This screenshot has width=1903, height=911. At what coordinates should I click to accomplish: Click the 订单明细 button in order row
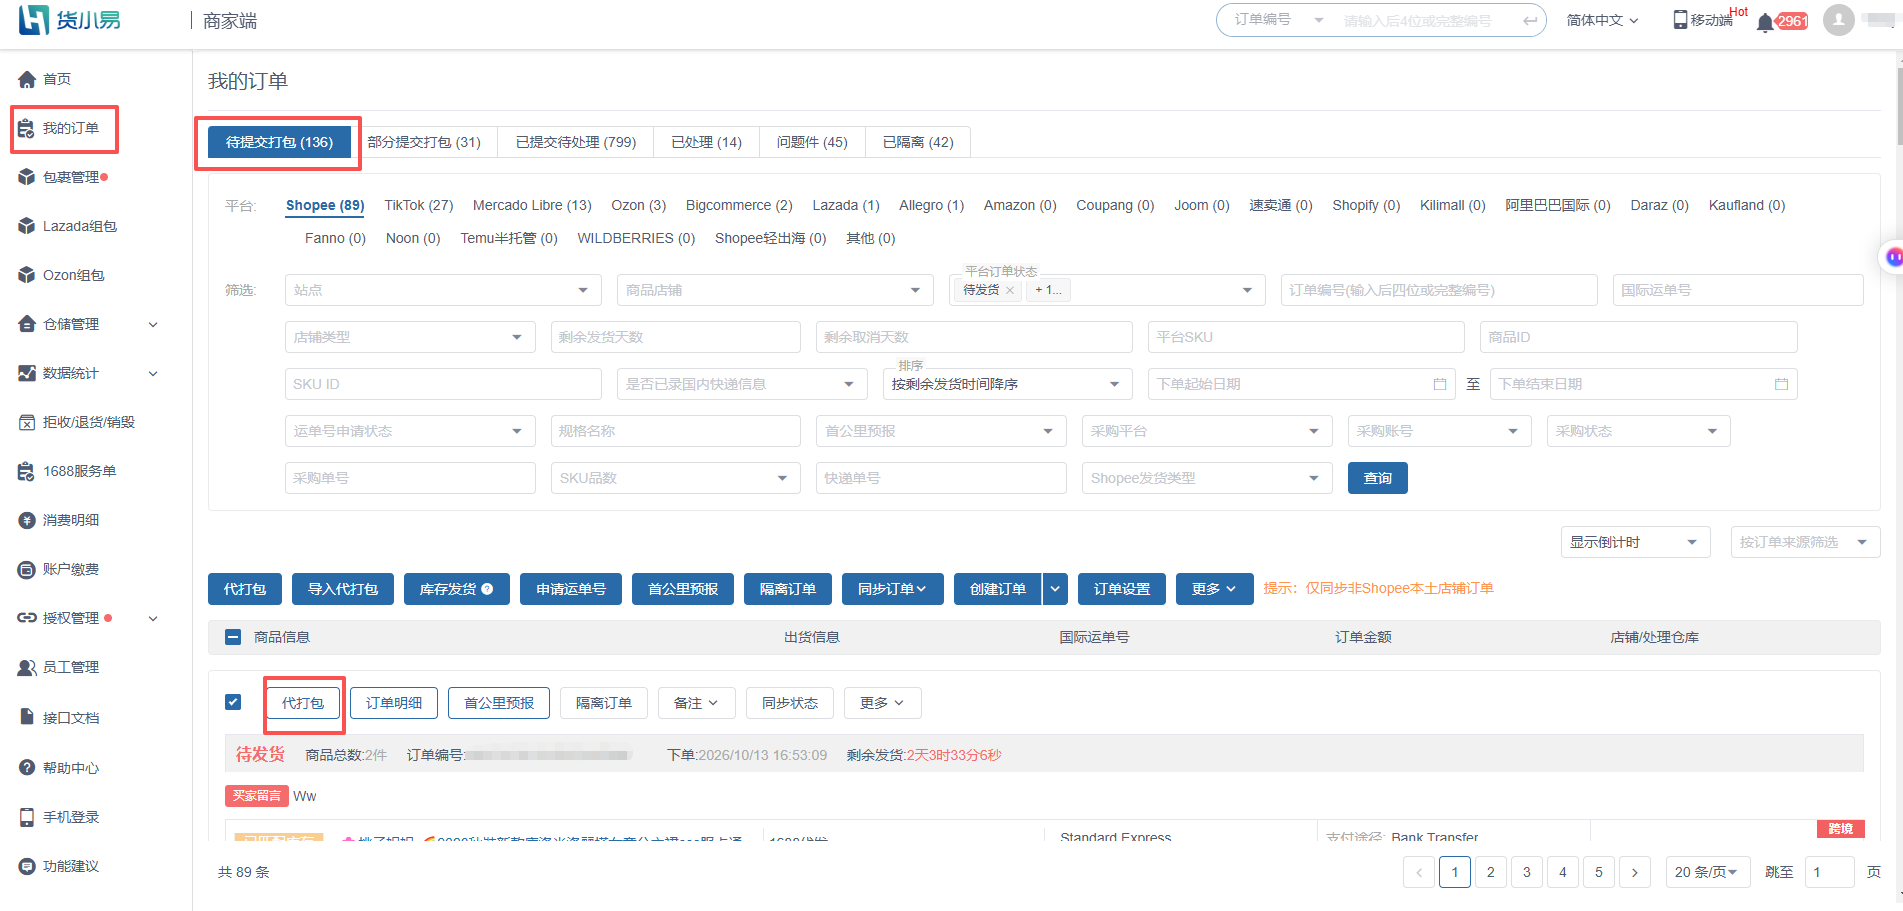pos(394,703)
